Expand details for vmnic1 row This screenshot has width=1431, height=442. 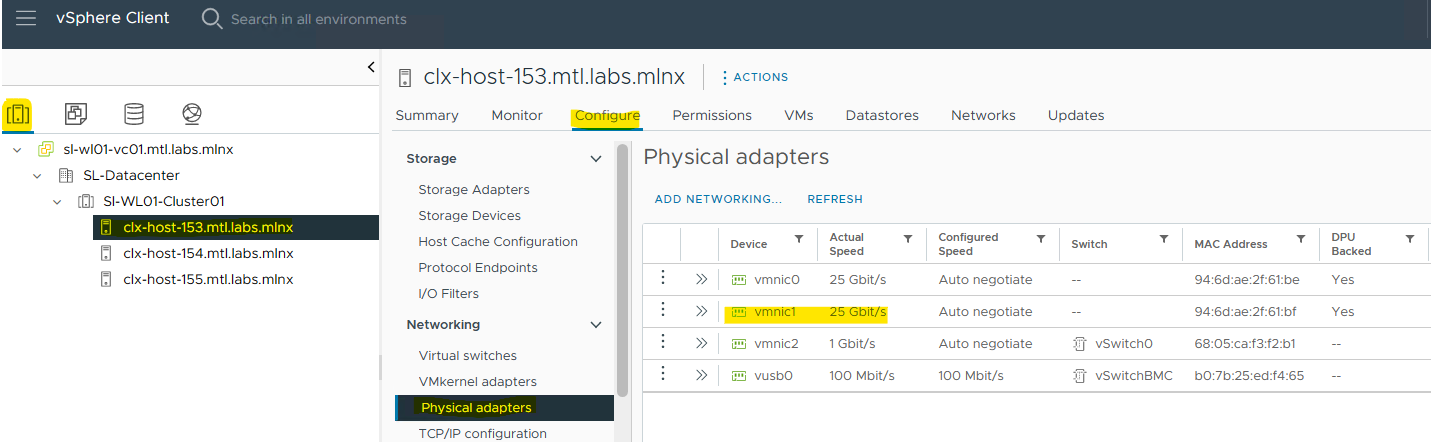pyautogui.click(x=701, y=311)
